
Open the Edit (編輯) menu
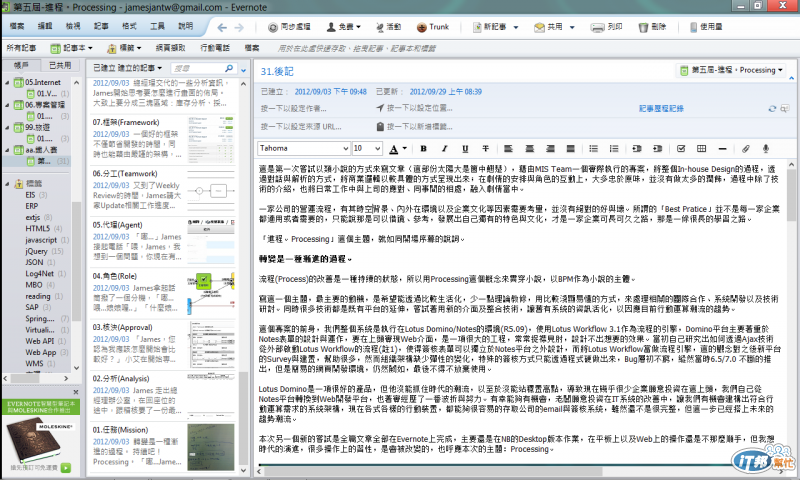pos(45,27)
